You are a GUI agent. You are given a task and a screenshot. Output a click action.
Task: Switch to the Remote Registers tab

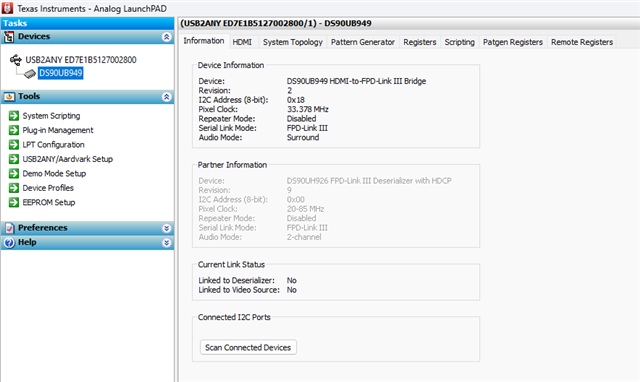582,42
